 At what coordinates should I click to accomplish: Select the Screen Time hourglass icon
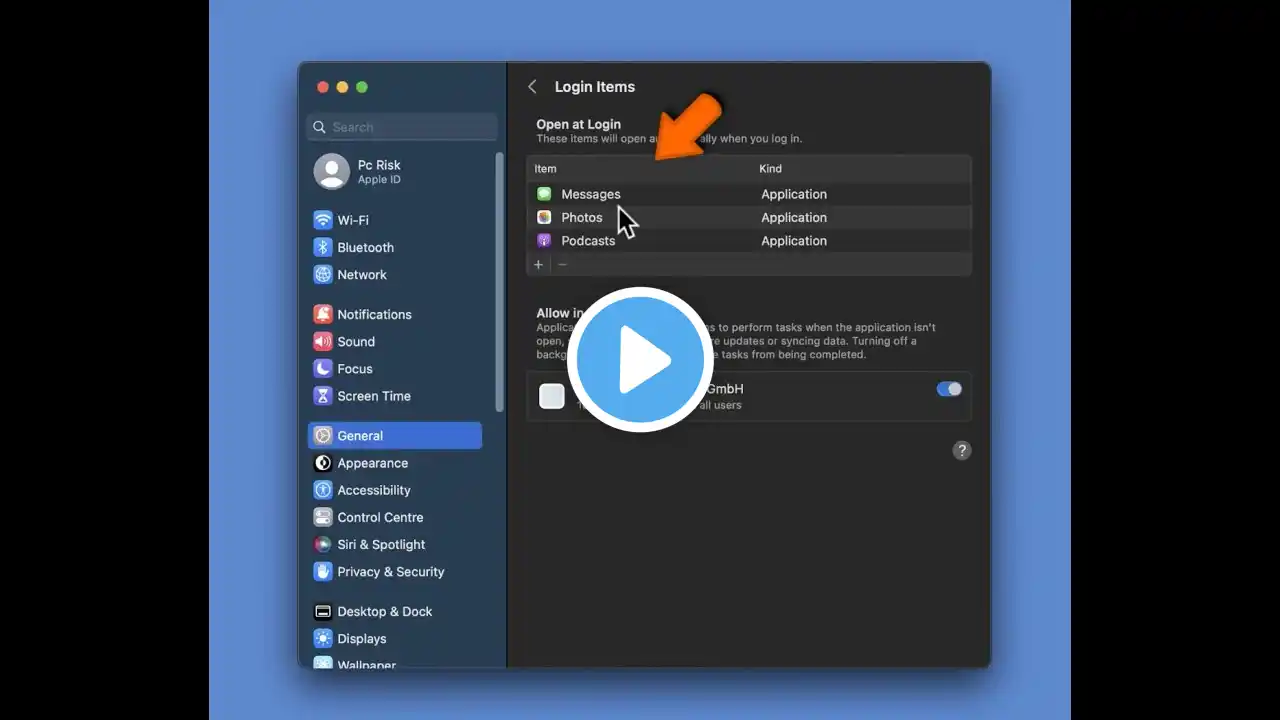tap(323, 396)
